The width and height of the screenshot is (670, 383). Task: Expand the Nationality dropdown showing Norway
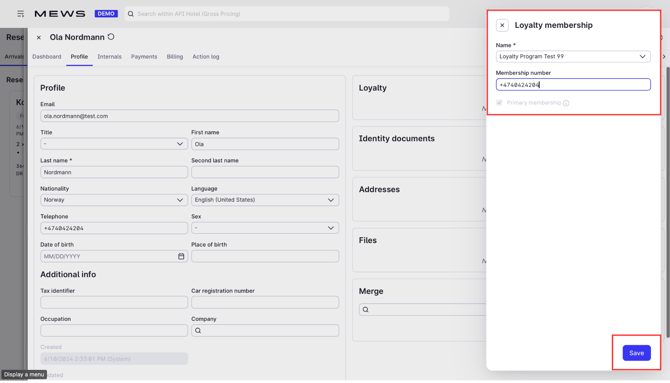pyautogui.click(x=114, y=200)
